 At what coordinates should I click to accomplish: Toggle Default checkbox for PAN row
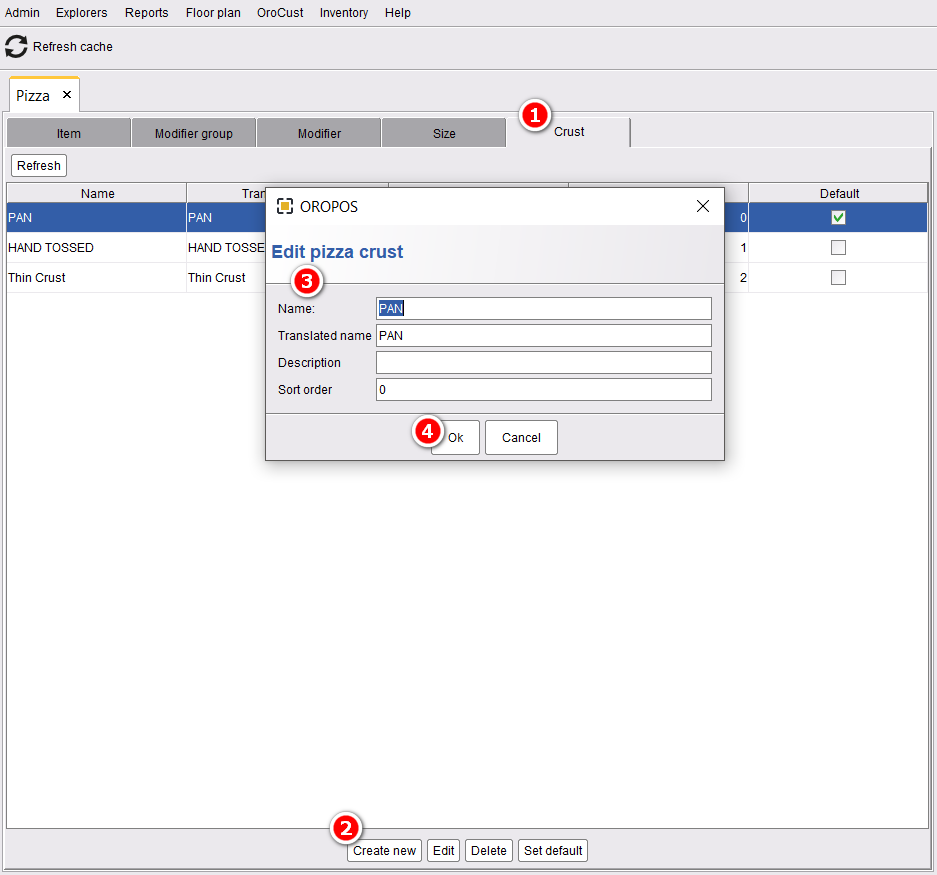[x=838, y=218]
